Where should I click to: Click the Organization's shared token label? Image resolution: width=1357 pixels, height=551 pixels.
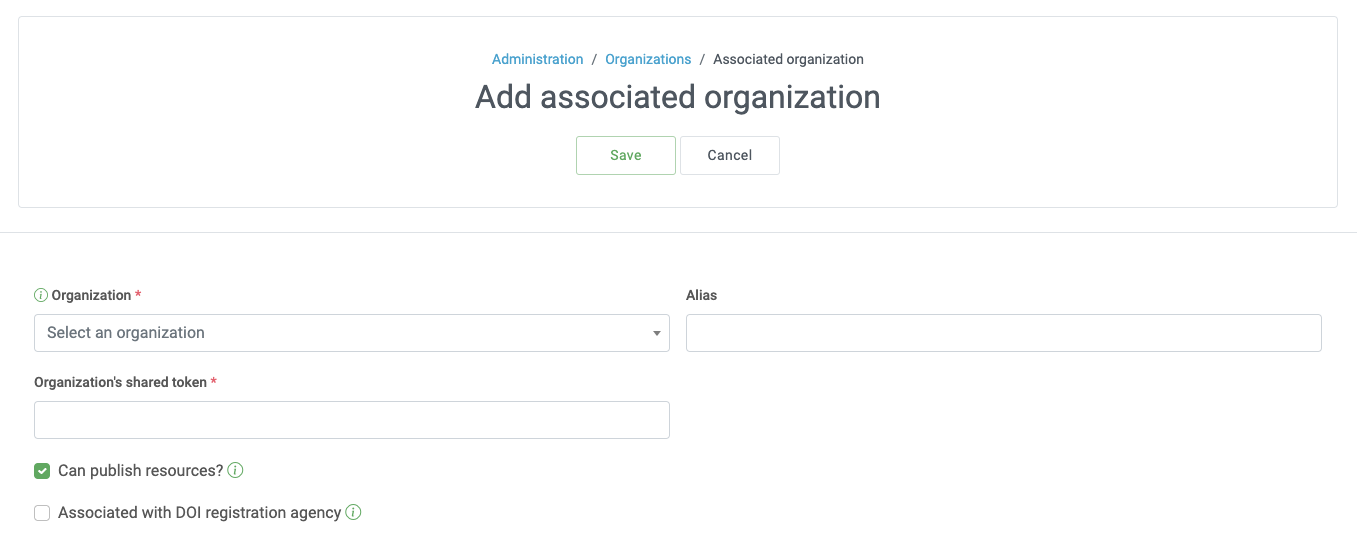point(120,382)
